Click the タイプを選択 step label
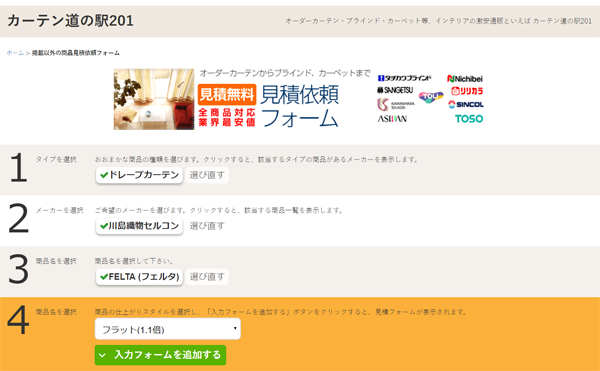Screen dimensions: 600x371 [x=56, y=159]
